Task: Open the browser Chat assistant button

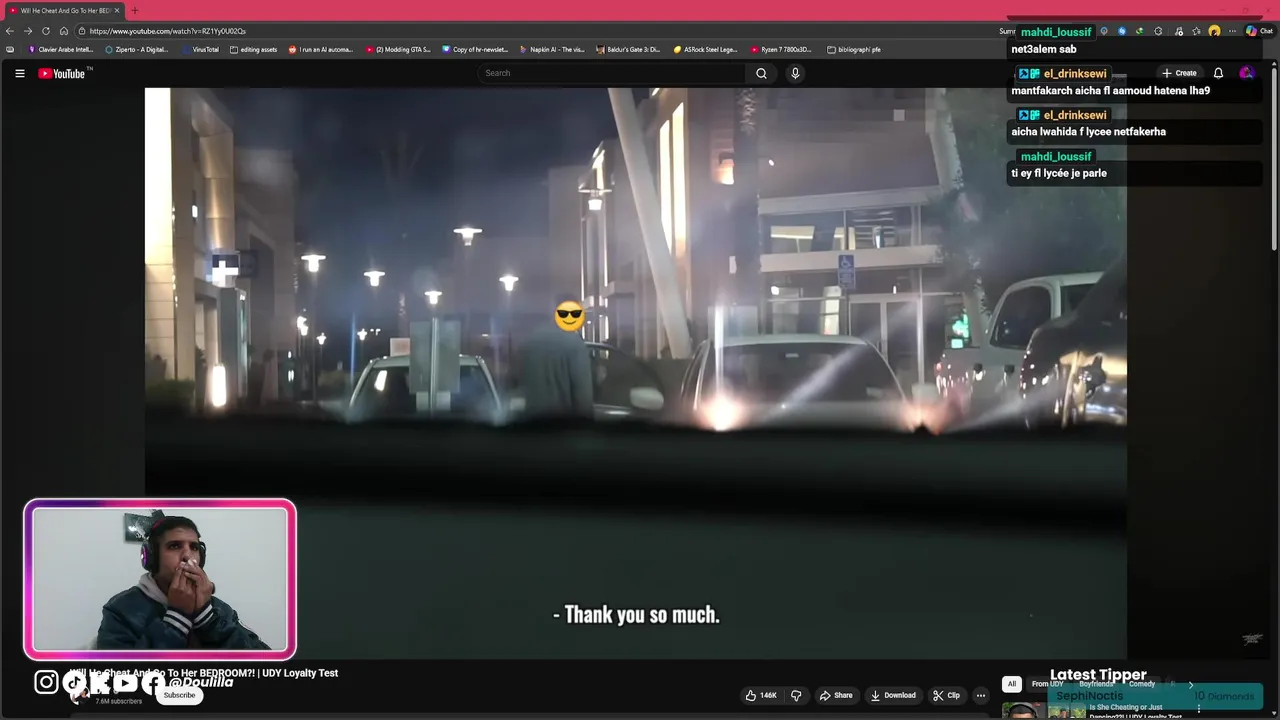Action: point(1258,31)
